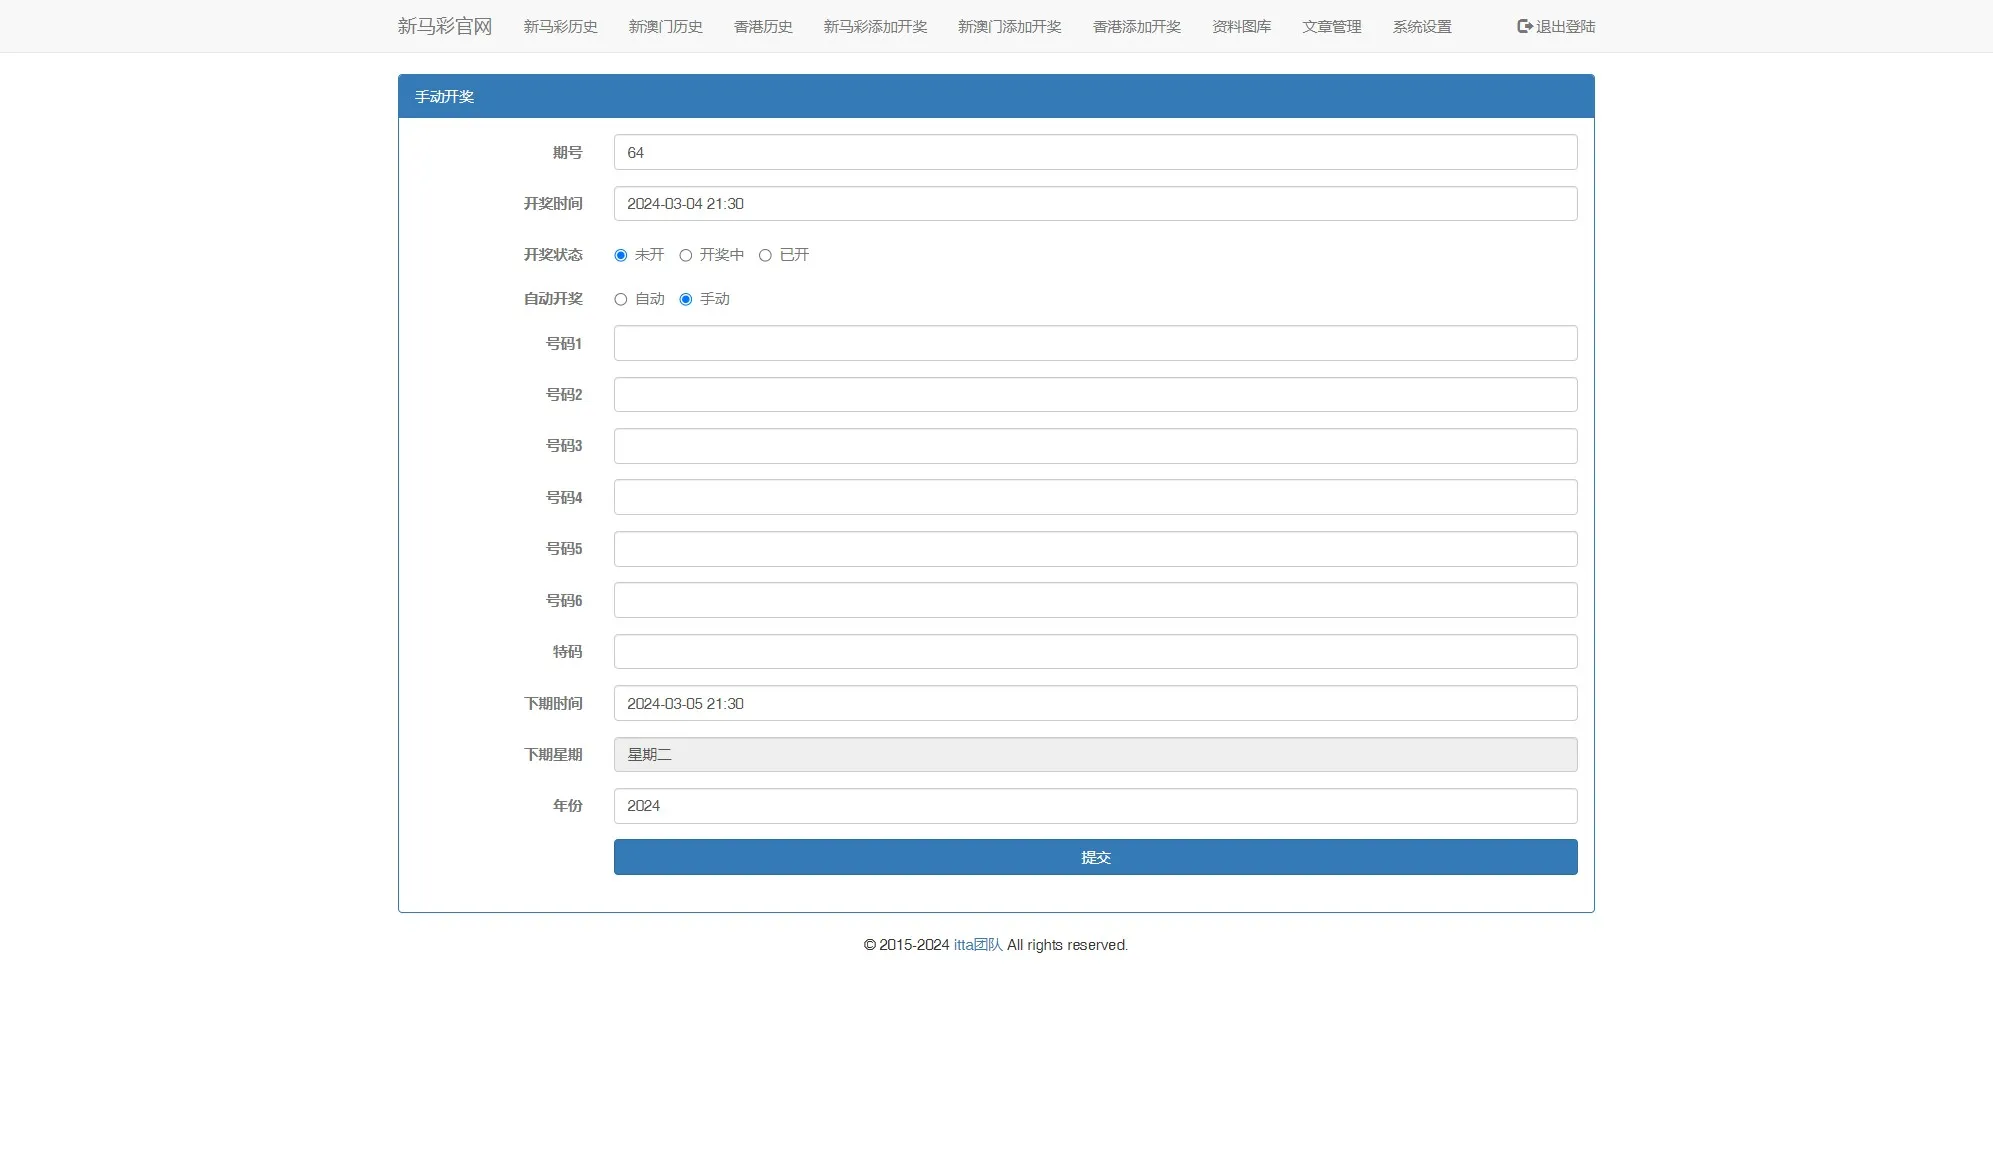
Task: Click the 新马彩官网 brand link
Action: (445, 26)
